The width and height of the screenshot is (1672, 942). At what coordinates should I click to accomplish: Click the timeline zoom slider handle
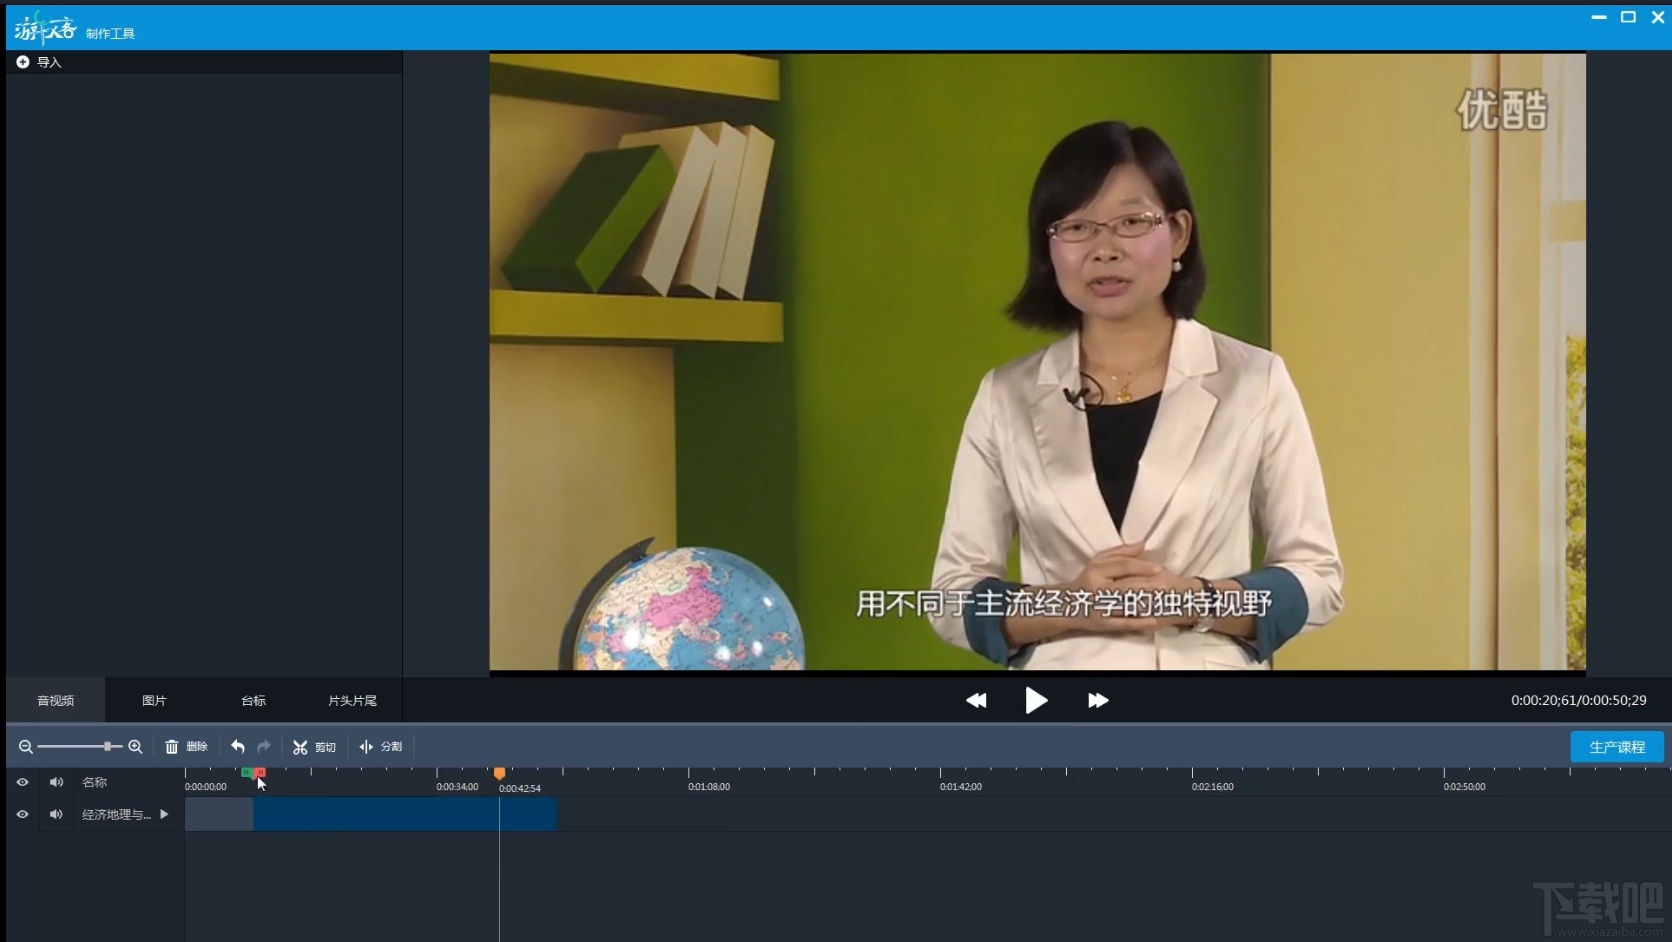[x=107, y=747]
